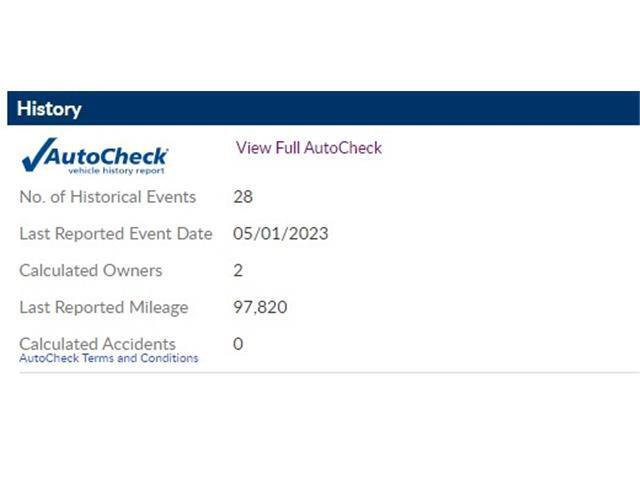Click the divider line below the accidents row
The height and width of the screenshot is (480, 640).
[x=329, y=372]
